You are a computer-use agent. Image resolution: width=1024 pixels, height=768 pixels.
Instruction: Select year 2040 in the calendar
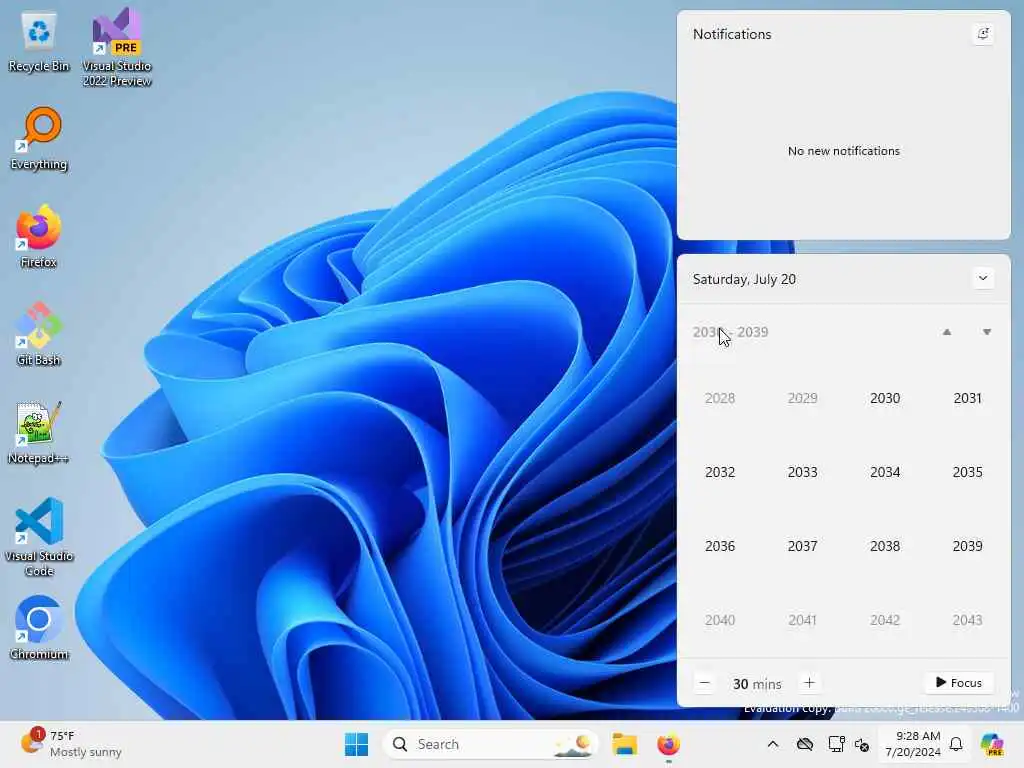tap(720, 620)
